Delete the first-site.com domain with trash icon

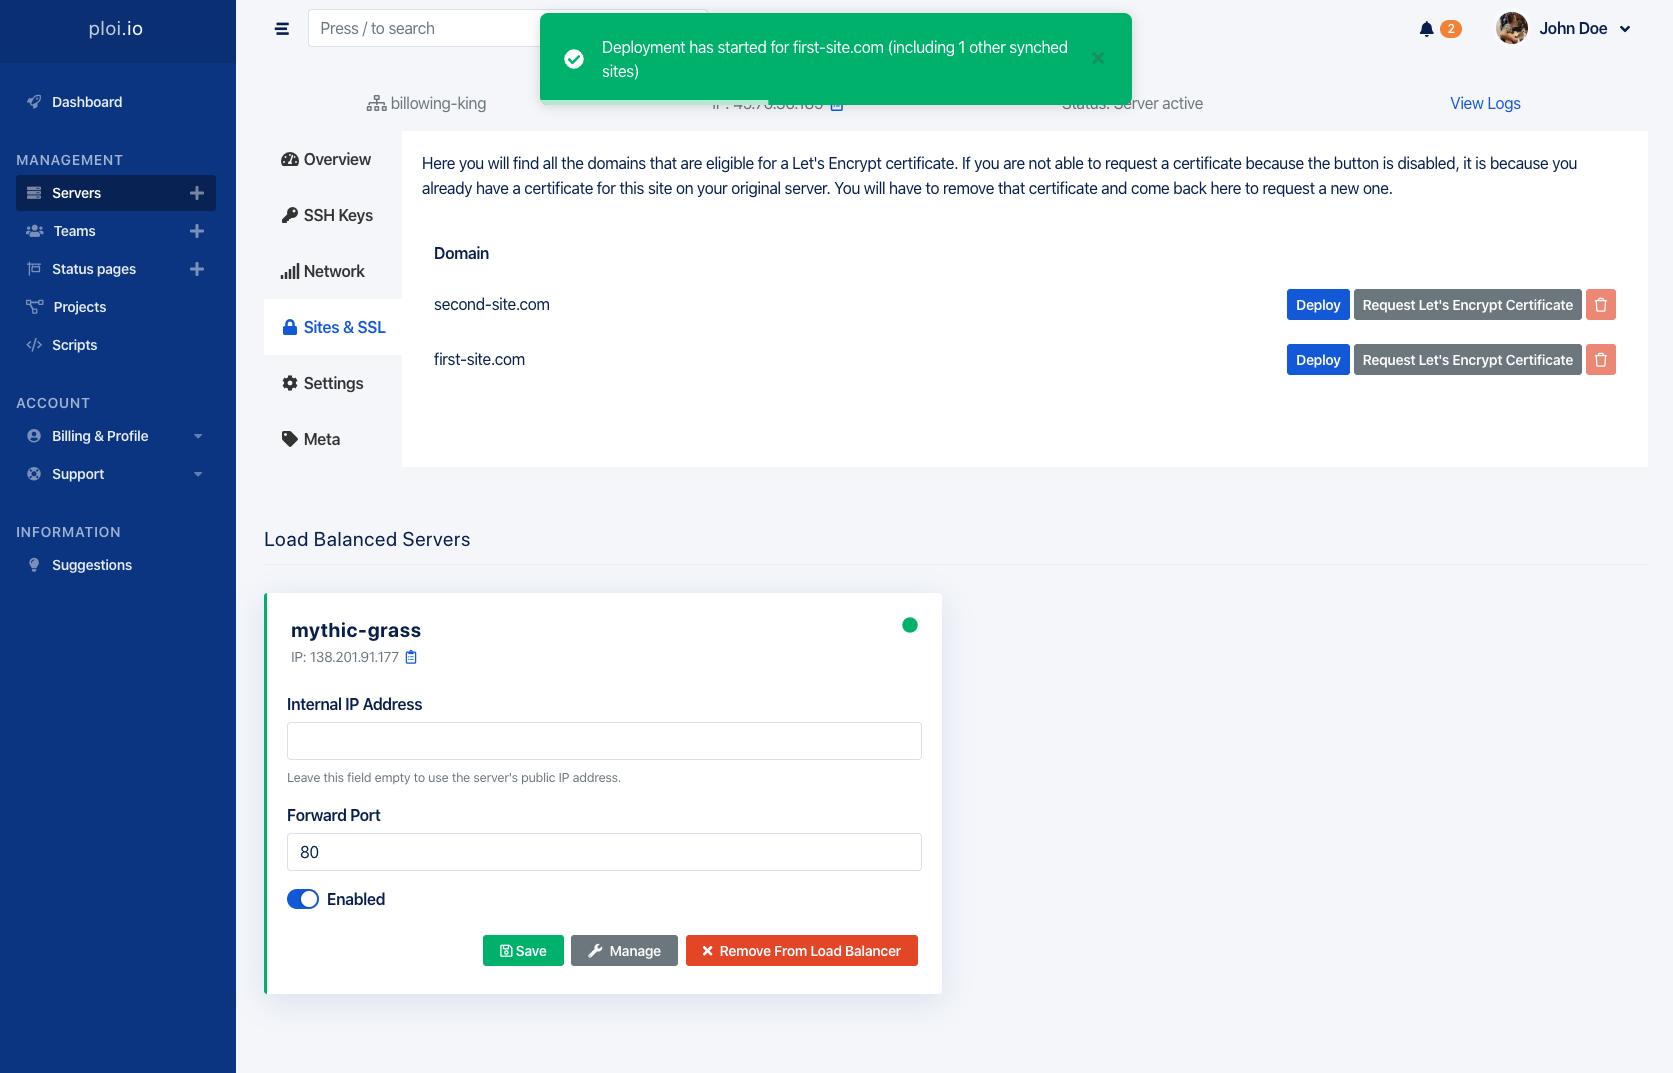1601,360
